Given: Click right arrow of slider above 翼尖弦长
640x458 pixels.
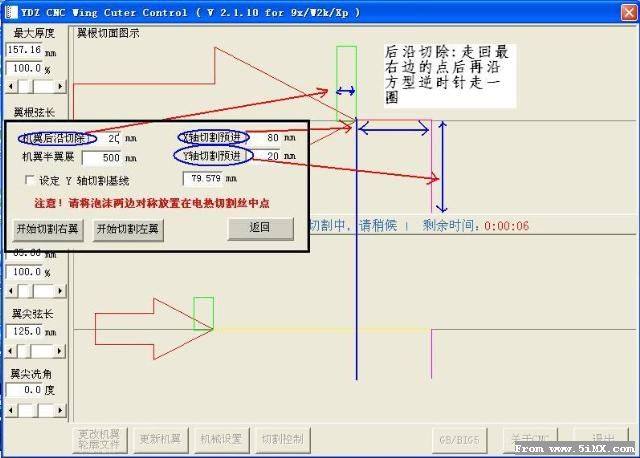Looking at the screenshot, I should pos(60,291).
